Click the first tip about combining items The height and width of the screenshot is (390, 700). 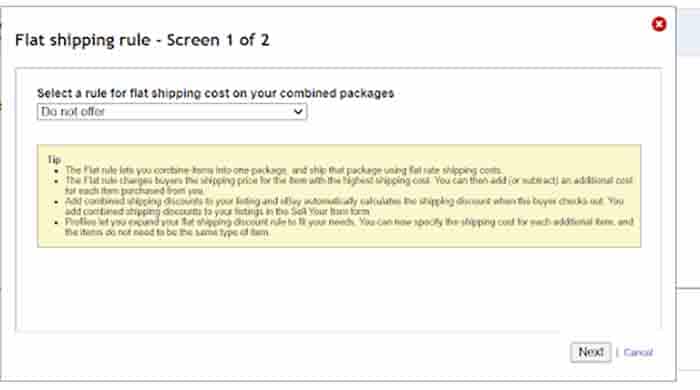click(x=283, y=170)
